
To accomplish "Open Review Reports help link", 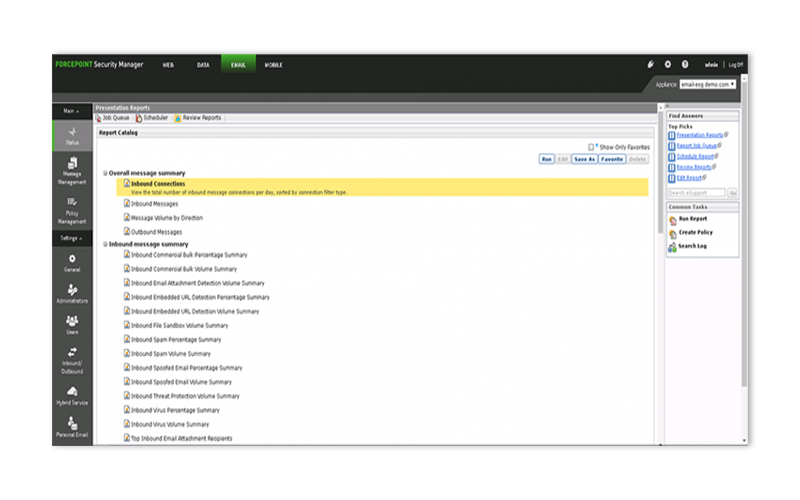I will tap(694, 167).
